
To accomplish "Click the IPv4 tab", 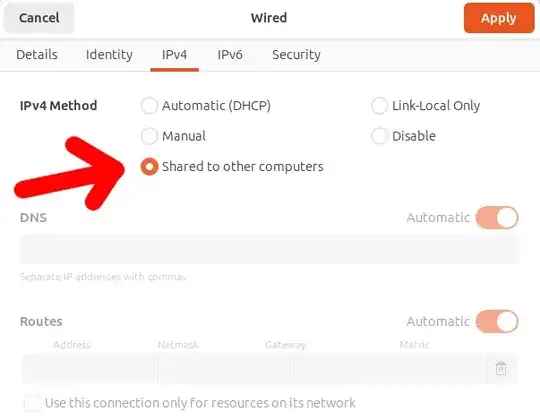I will click(x=175, y=55).
